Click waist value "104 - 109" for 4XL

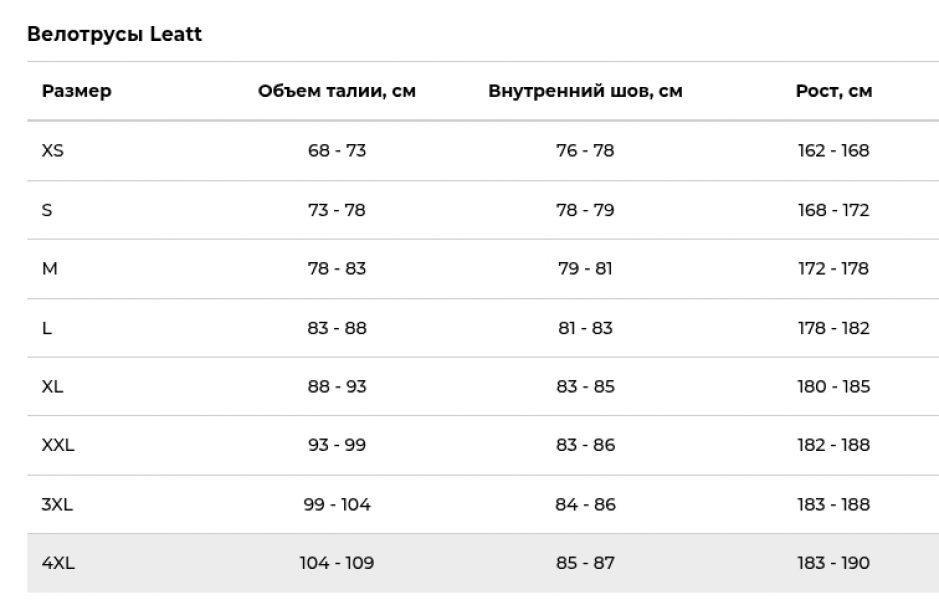point(337,563)
